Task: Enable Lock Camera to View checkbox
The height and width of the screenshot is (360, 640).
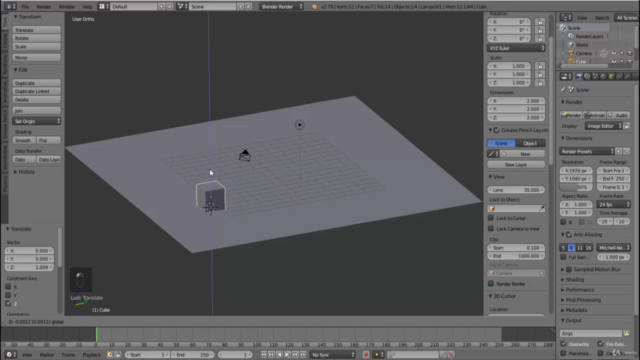Action: click(491, 229)
